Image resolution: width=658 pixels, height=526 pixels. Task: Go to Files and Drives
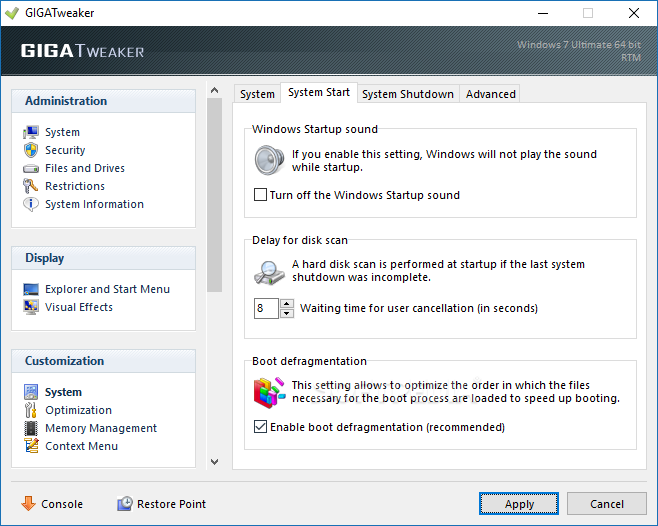85,168
